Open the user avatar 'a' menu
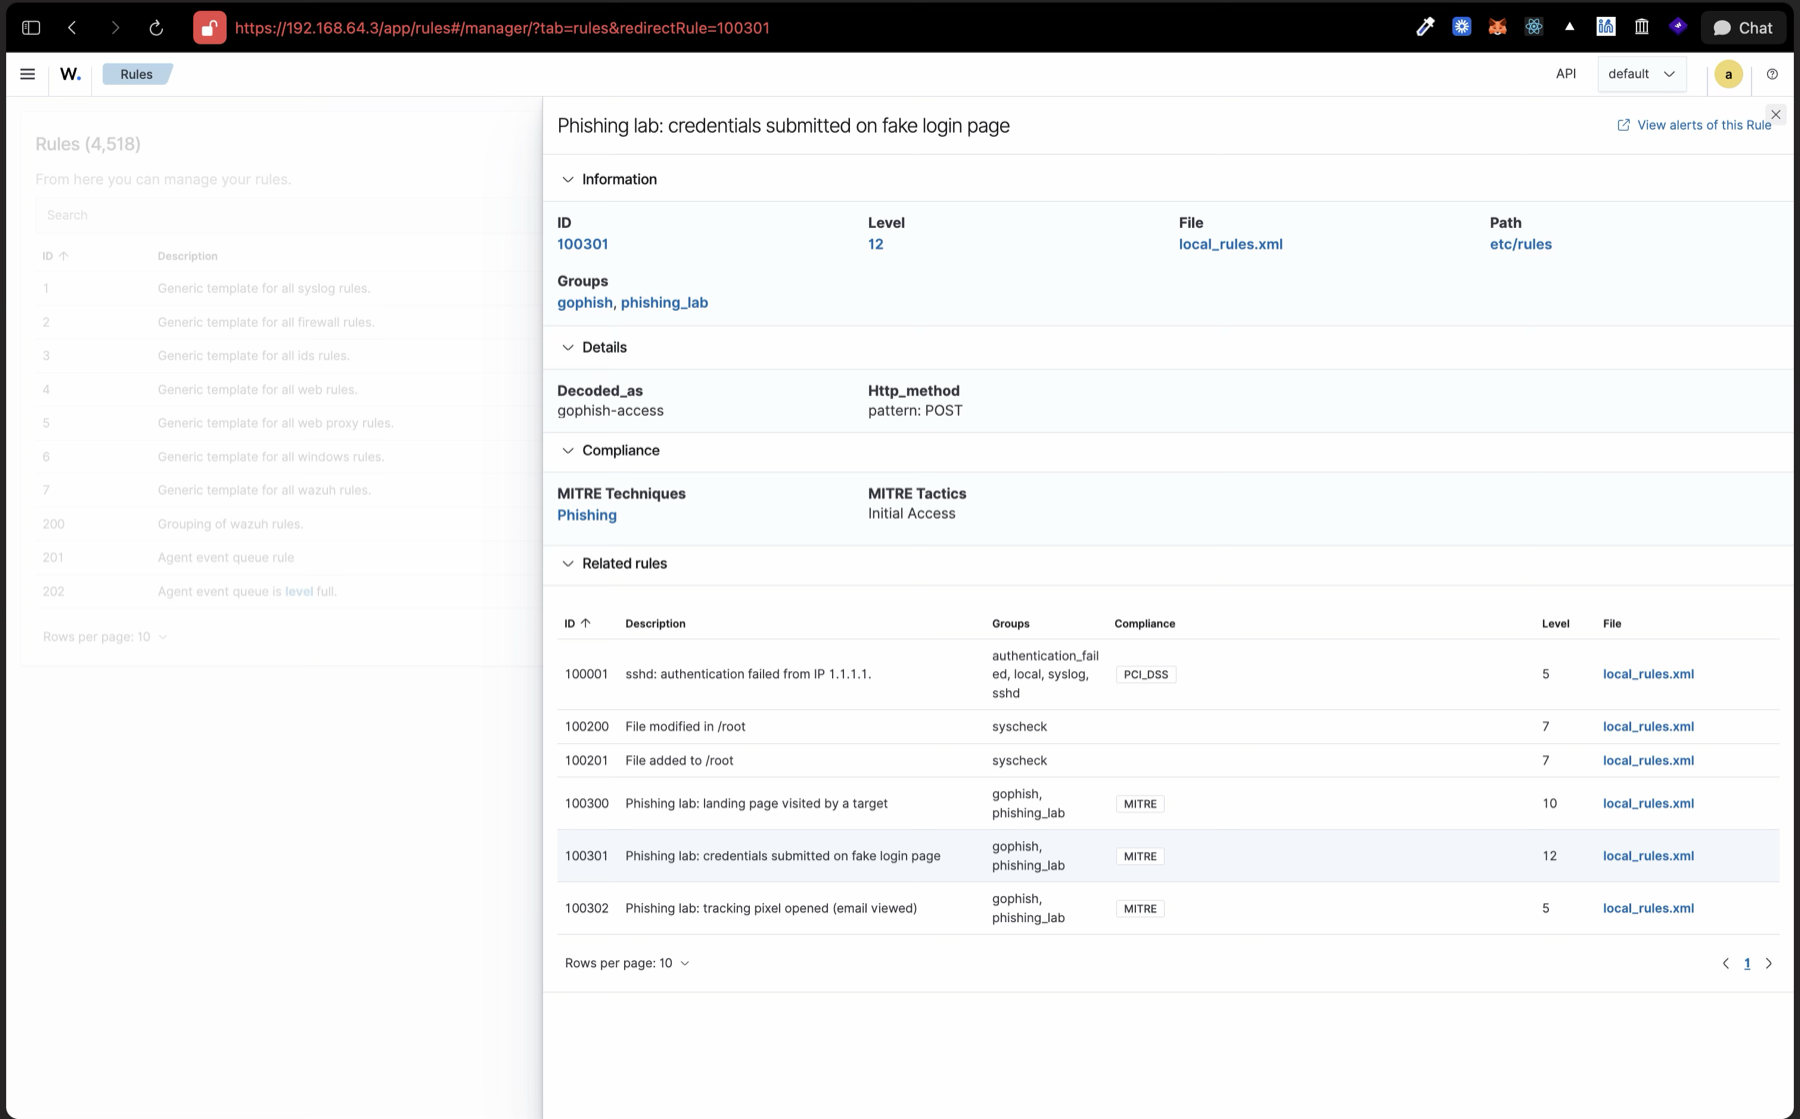Viewport: 1800px width, 1119px height. click(x=1728, y=74)
